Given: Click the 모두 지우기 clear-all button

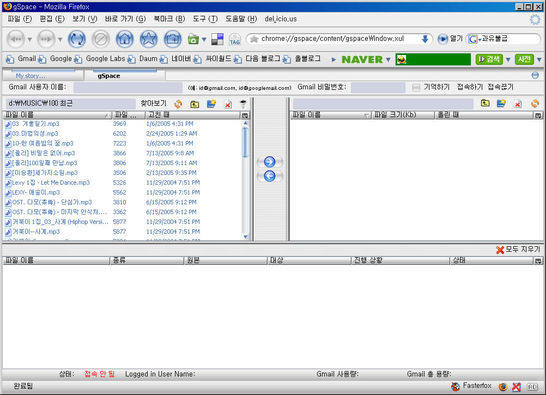Looking at the screenshot, I should (518, 249).
